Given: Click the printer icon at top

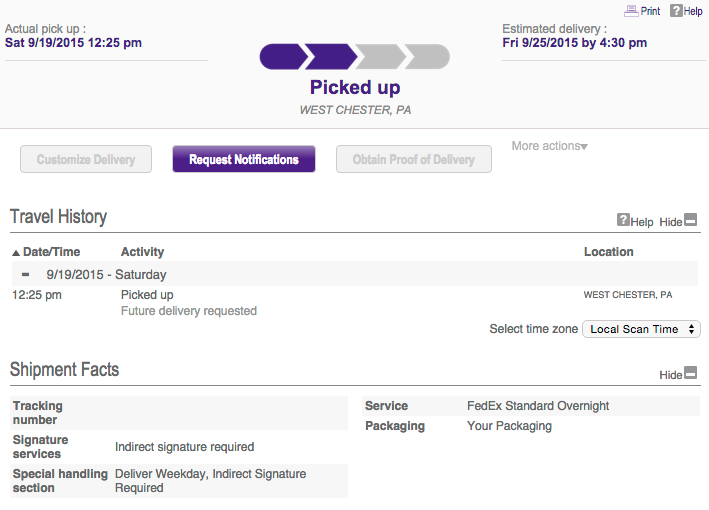Looking at the screenshot, I should 631,11.
